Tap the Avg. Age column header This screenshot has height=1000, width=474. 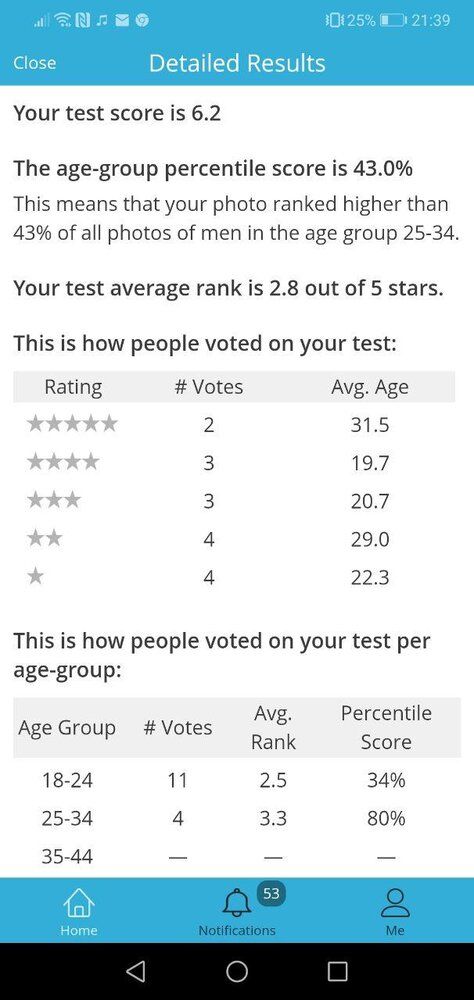369,387
